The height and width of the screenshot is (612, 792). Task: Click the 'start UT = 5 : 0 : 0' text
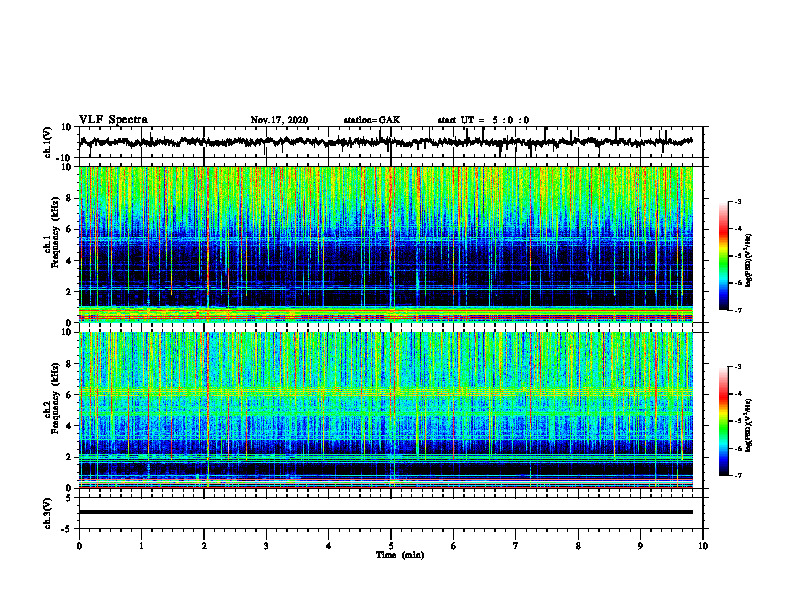coord(483,120)
